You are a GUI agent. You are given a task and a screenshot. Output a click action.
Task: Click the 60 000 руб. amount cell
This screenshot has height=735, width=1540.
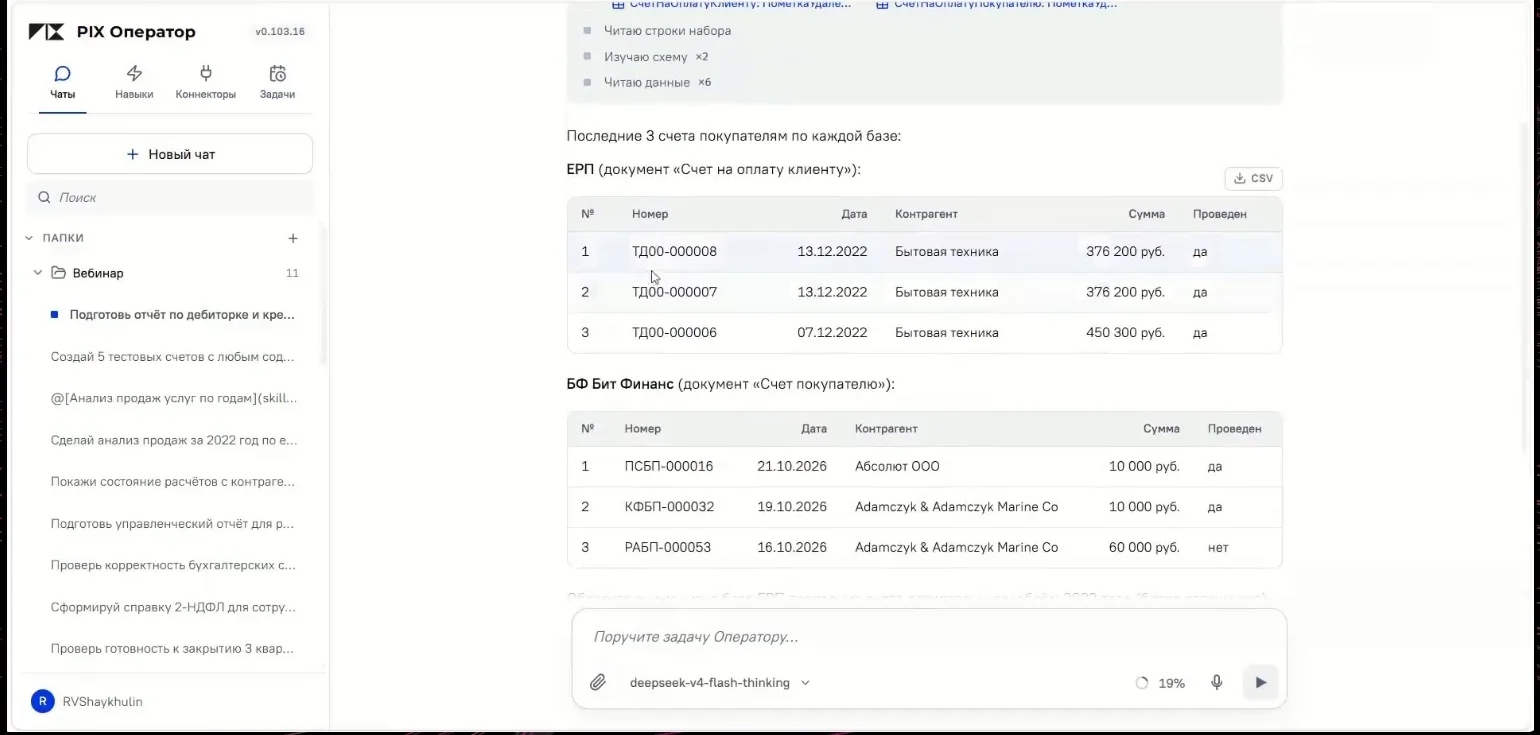(x=1144, y=548)
